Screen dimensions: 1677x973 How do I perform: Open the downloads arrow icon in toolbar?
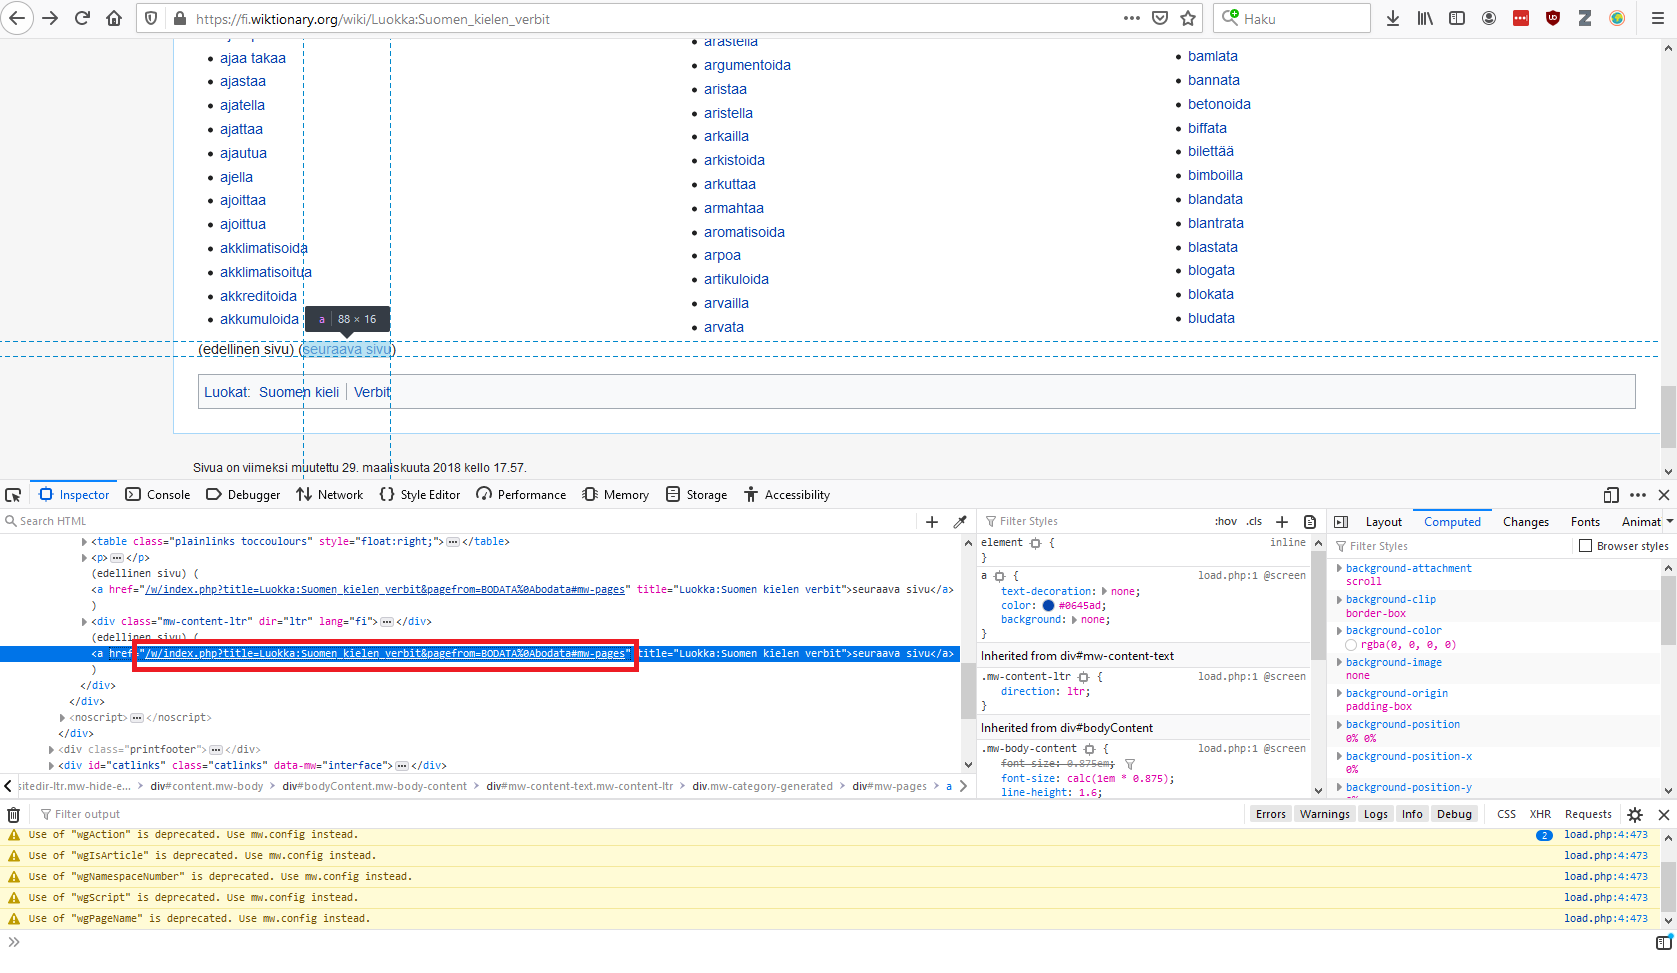click(1393, 18)
